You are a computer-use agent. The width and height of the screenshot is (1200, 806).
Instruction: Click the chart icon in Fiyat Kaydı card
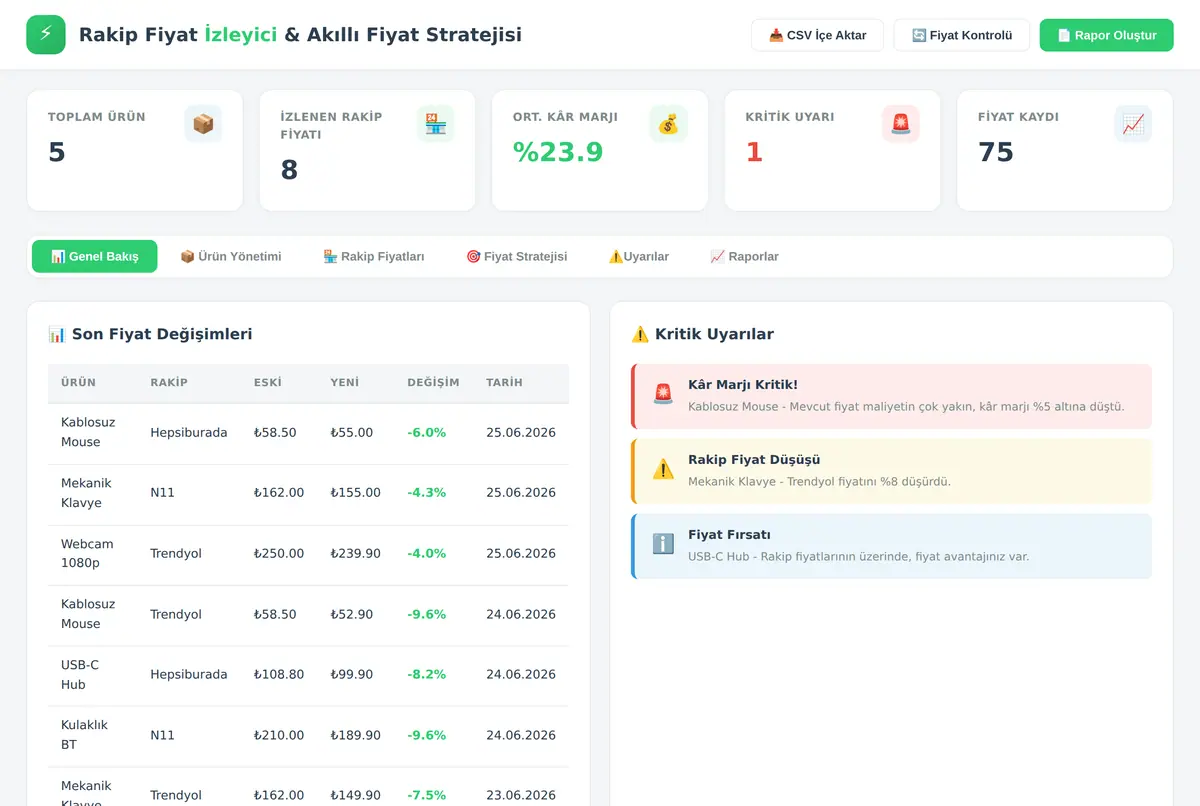click(x=1133, y=124)
